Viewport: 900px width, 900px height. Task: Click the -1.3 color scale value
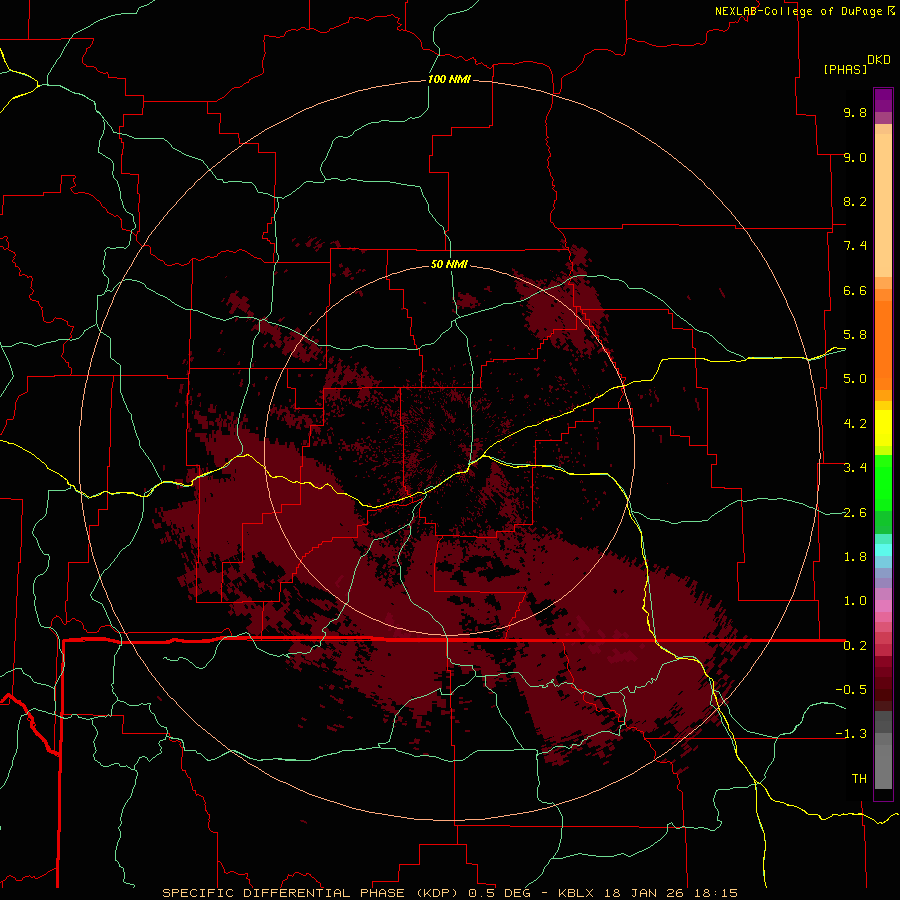point(851,734)
